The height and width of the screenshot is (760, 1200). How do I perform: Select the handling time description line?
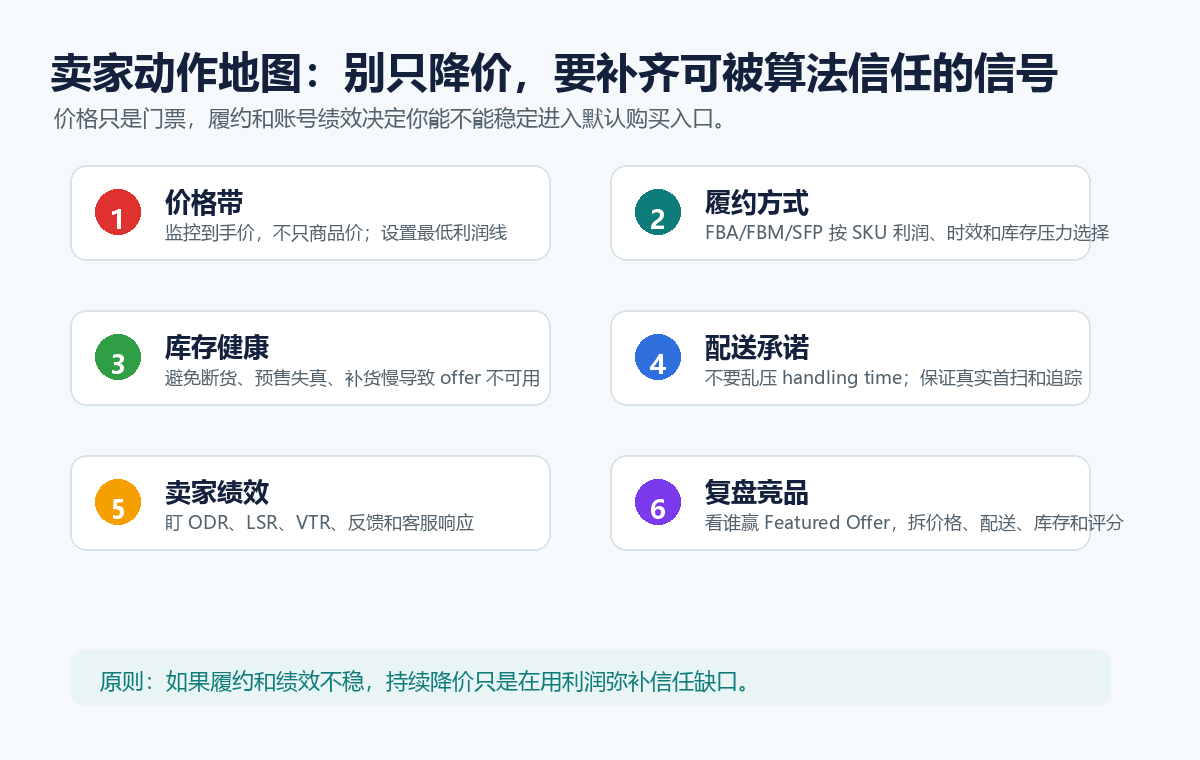893,378
